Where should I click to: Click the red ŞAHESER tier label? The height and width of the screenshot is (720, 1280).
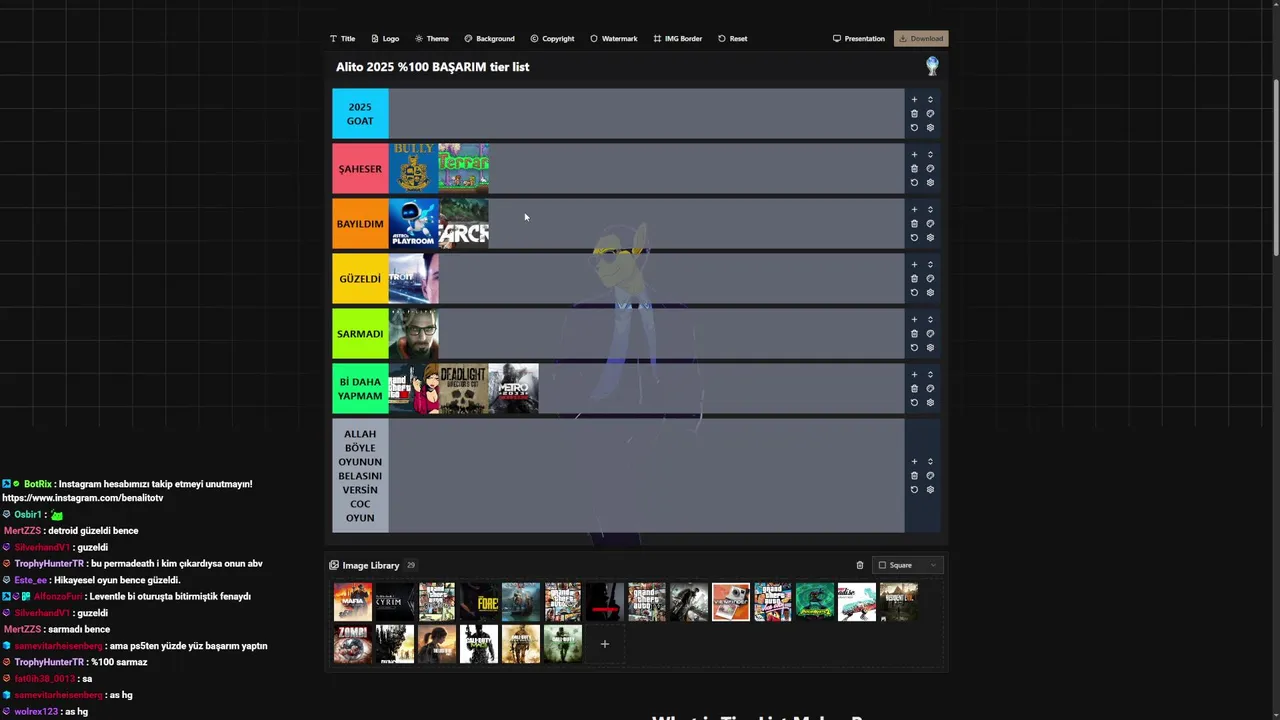click(x=360, y=168)
